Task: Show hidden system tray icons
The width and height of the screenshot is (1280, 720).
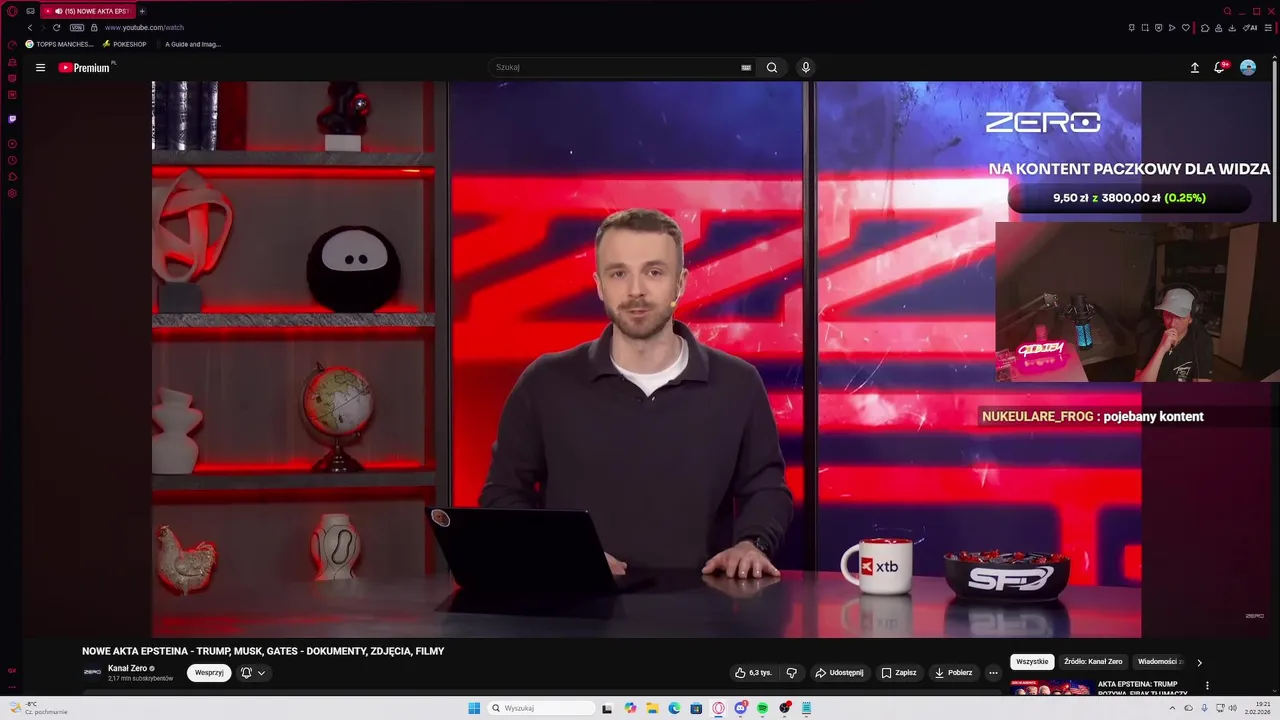Action: 1173,708
